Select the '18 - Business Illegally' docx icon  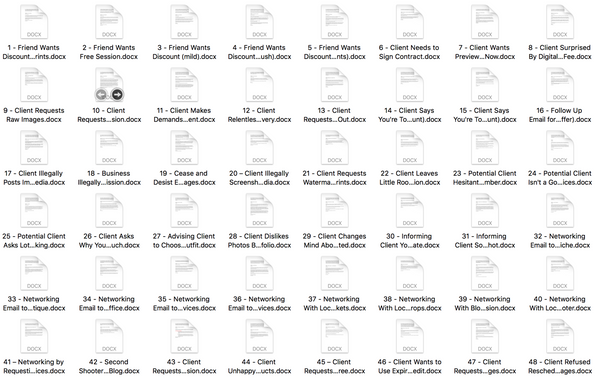[x=109, y=147]
